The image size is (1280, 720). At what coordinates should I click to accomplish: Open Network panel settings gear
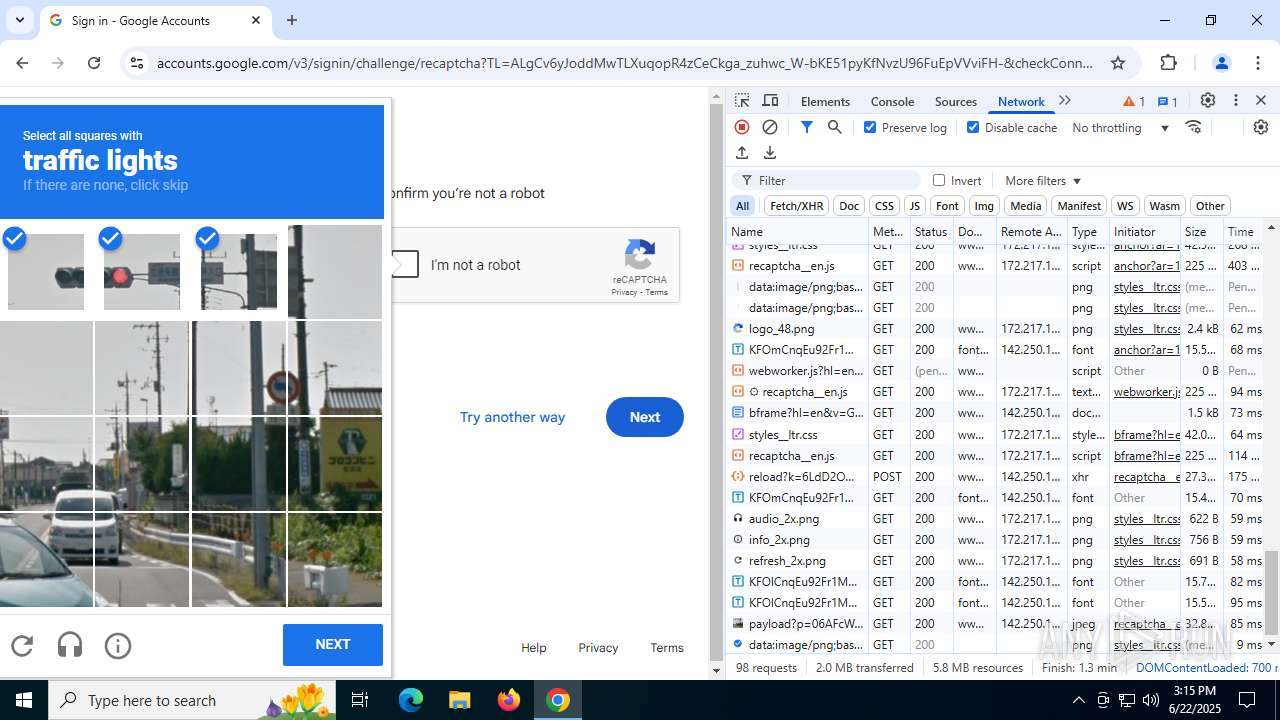(x=1261, y=127)
